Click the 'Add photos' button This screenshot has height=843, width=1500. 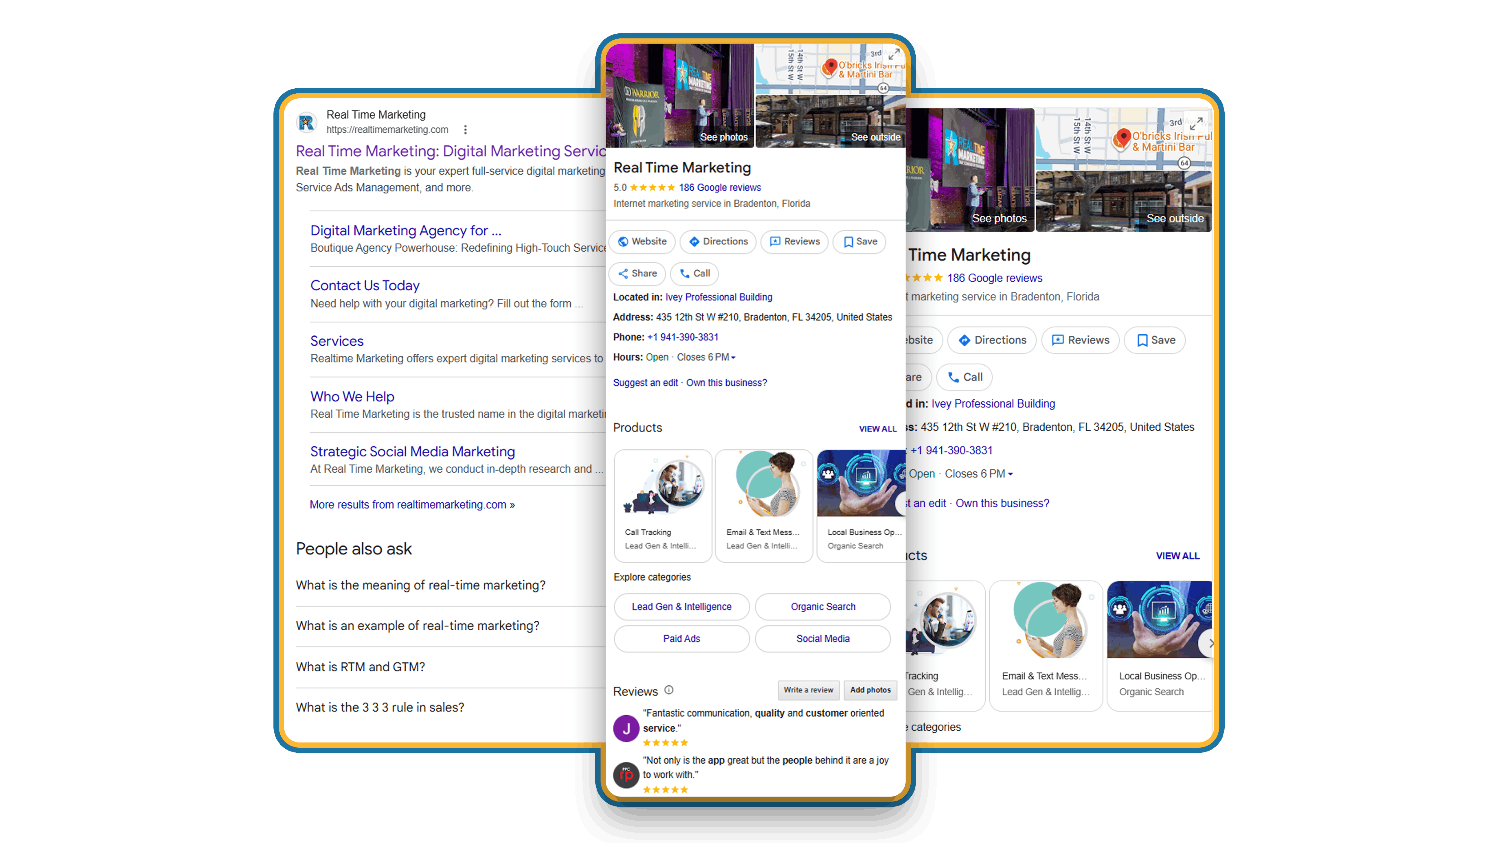click(871, 690)
